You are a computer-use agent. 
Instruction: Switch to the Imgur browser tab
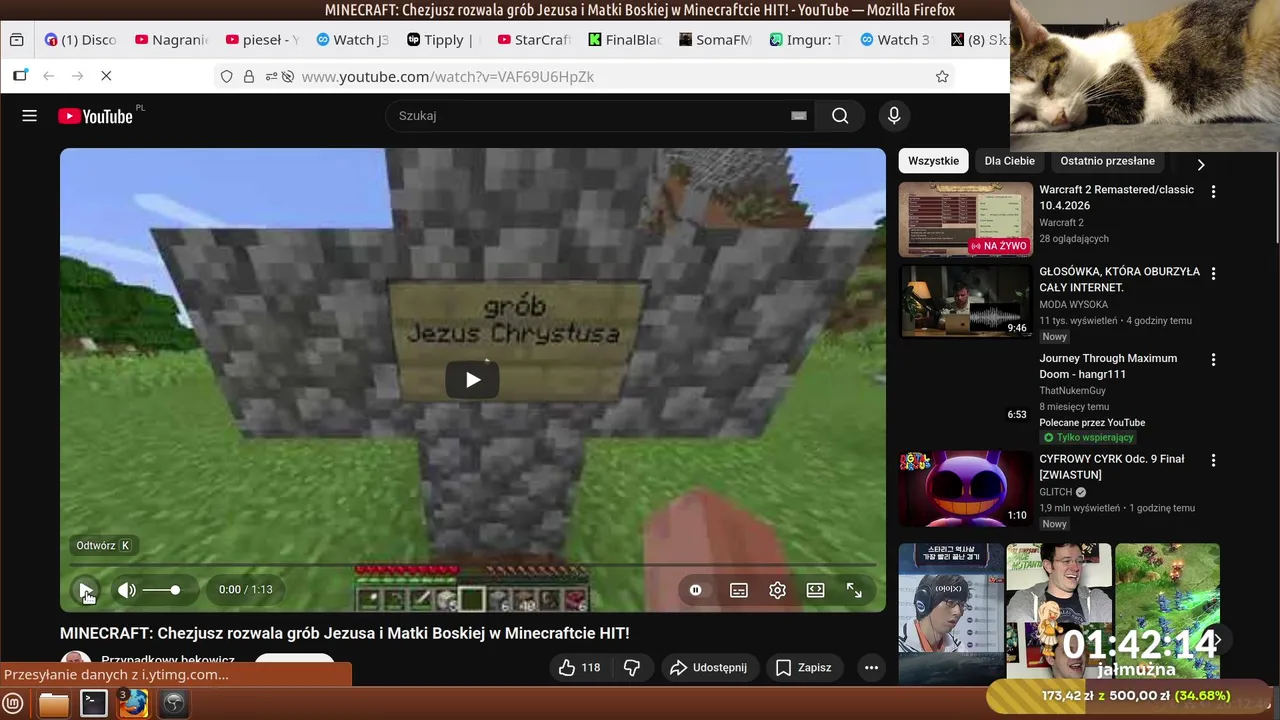pos(805,40)
